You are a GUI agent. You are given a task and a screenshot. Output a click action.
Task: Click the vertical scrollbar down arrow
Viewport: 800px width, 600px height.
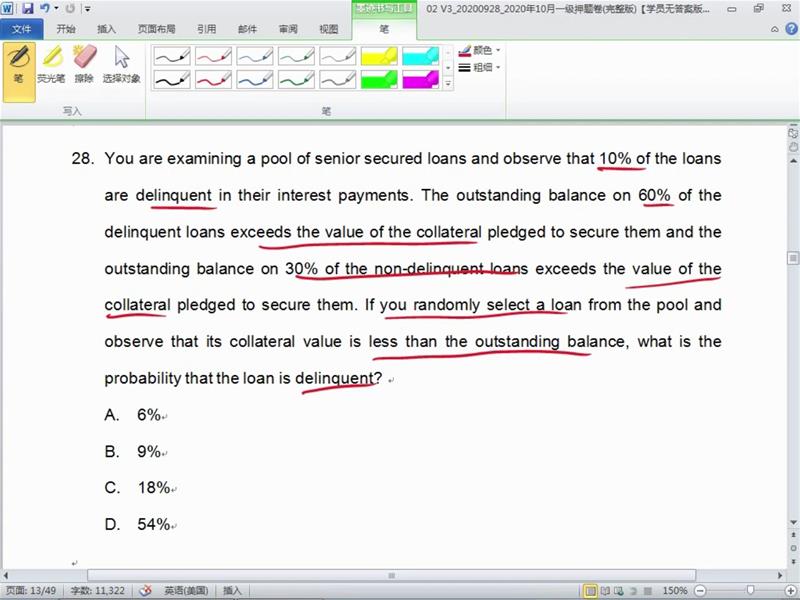pyautogui.click(x=793, y=522)
